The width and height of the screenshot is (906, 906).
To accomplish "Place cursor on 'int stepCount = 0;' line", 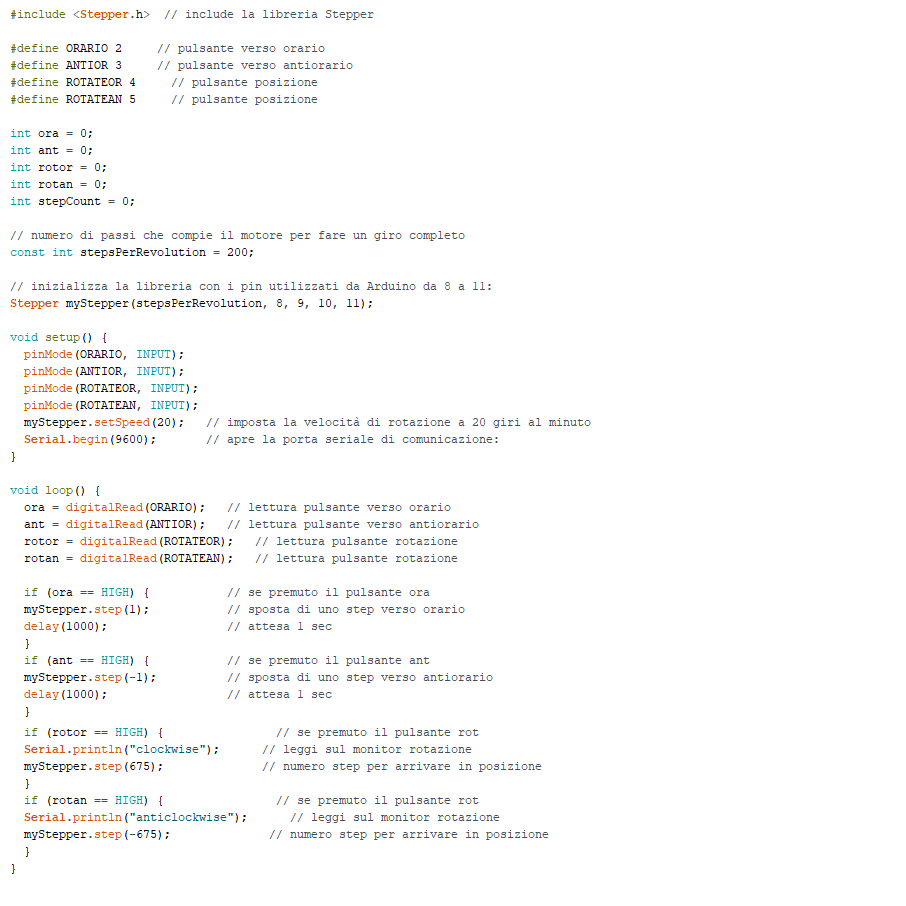I will pos(72,201).
